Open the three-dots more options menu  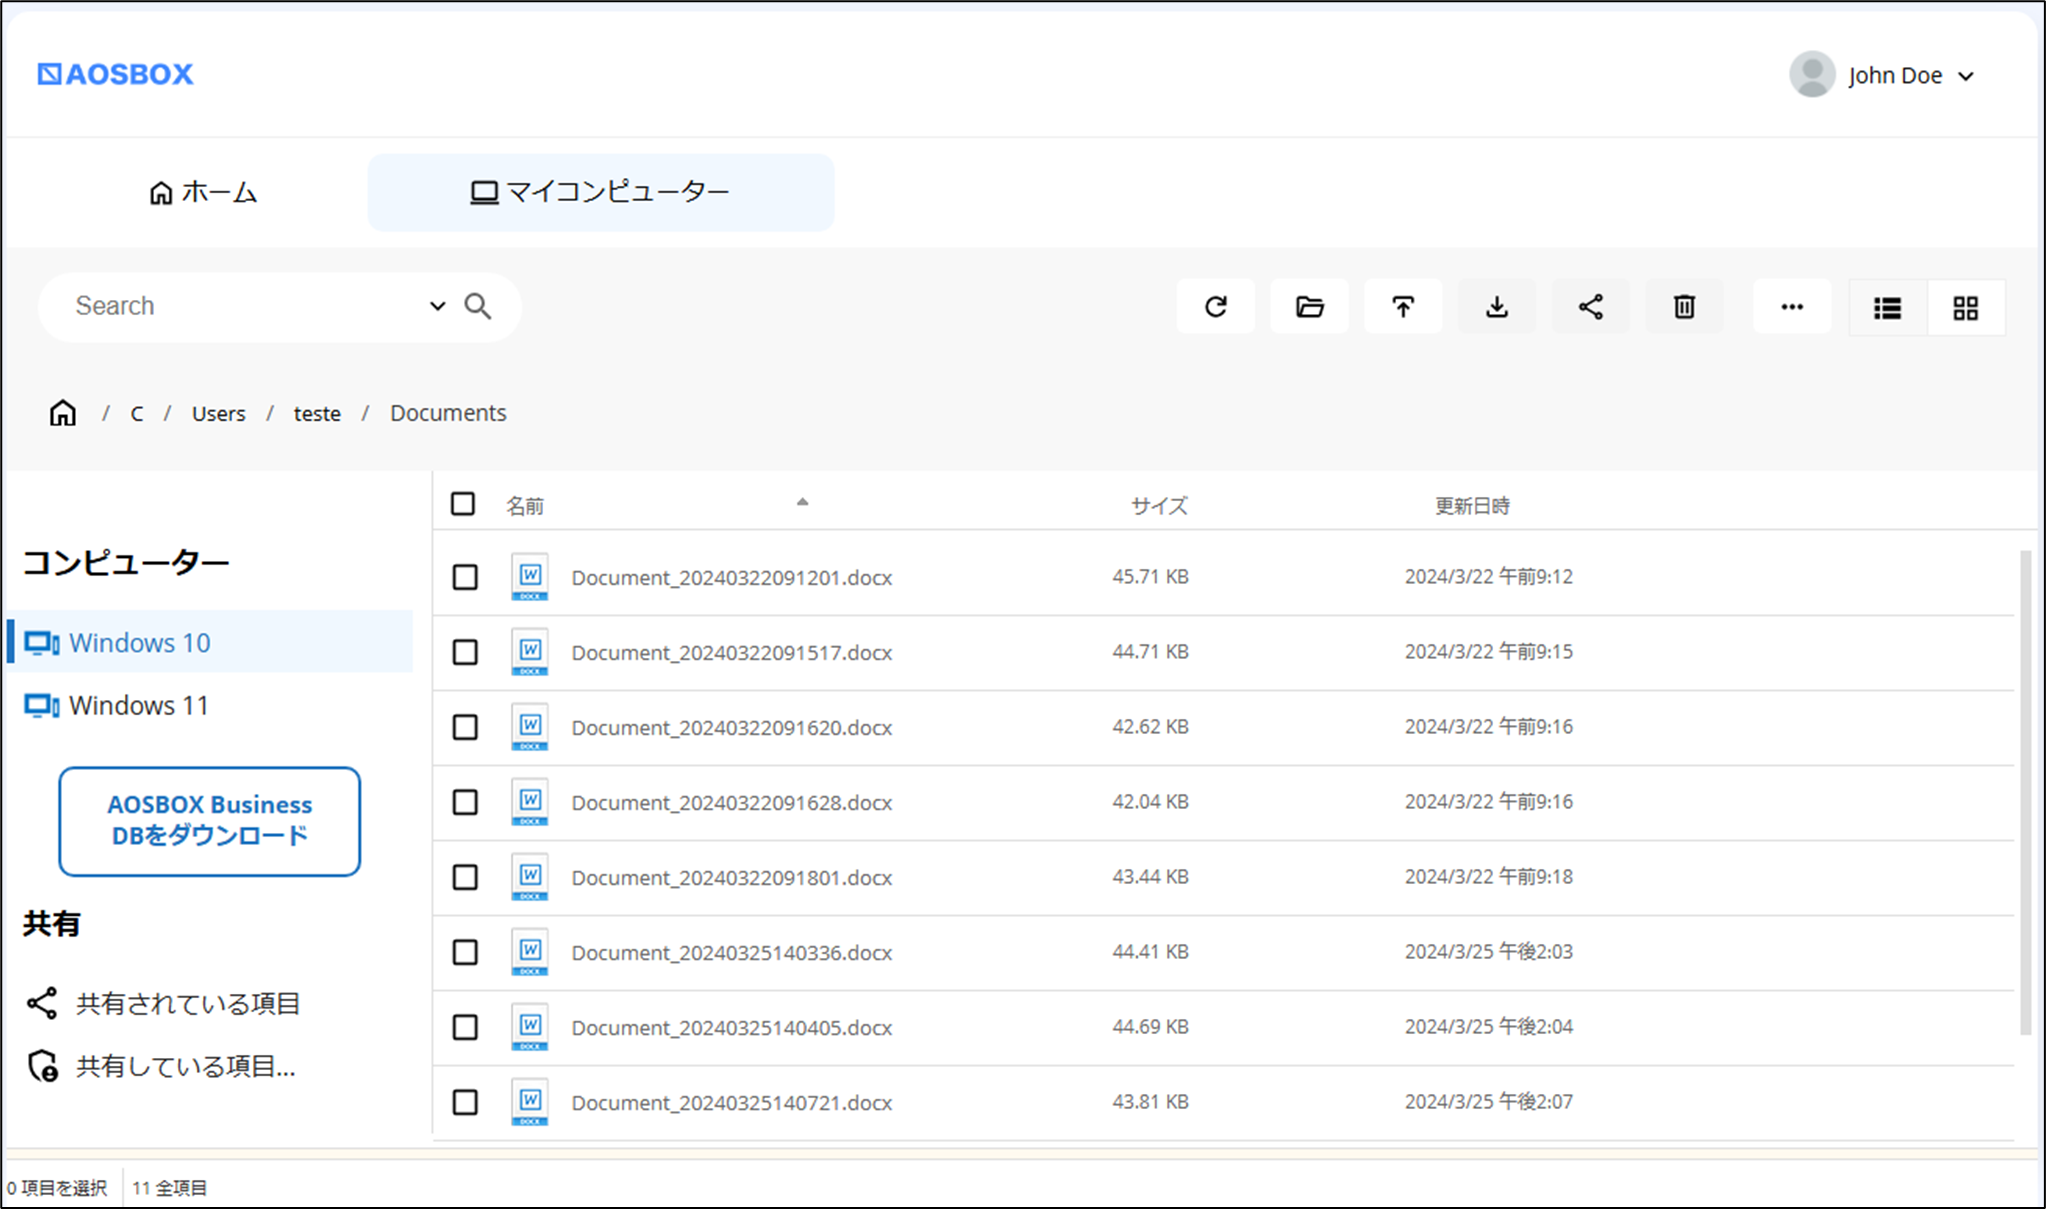pos(1792,307)
